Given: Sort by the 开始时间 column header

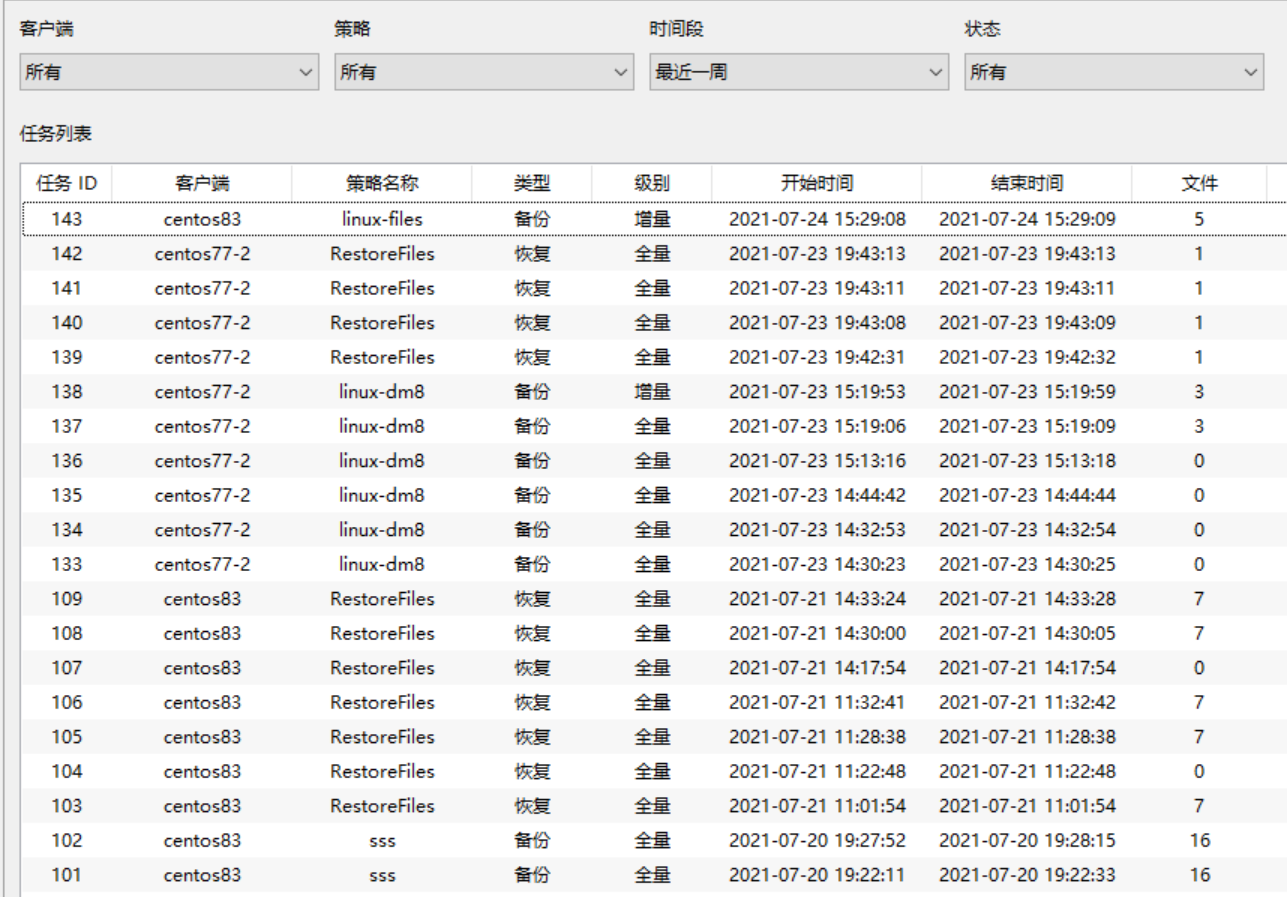Looking at the screenshot, I should [x=817, y=184].
